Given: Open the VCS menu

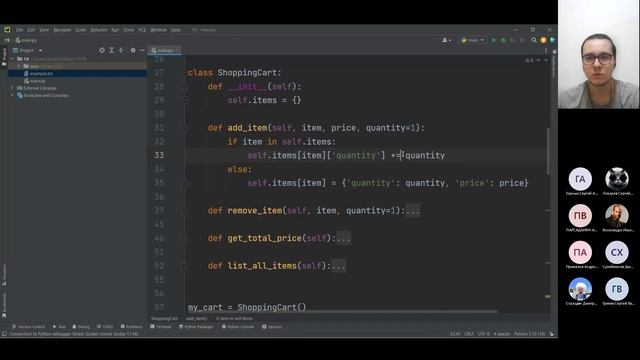Looking at the screenshot, I should (142, 30).
